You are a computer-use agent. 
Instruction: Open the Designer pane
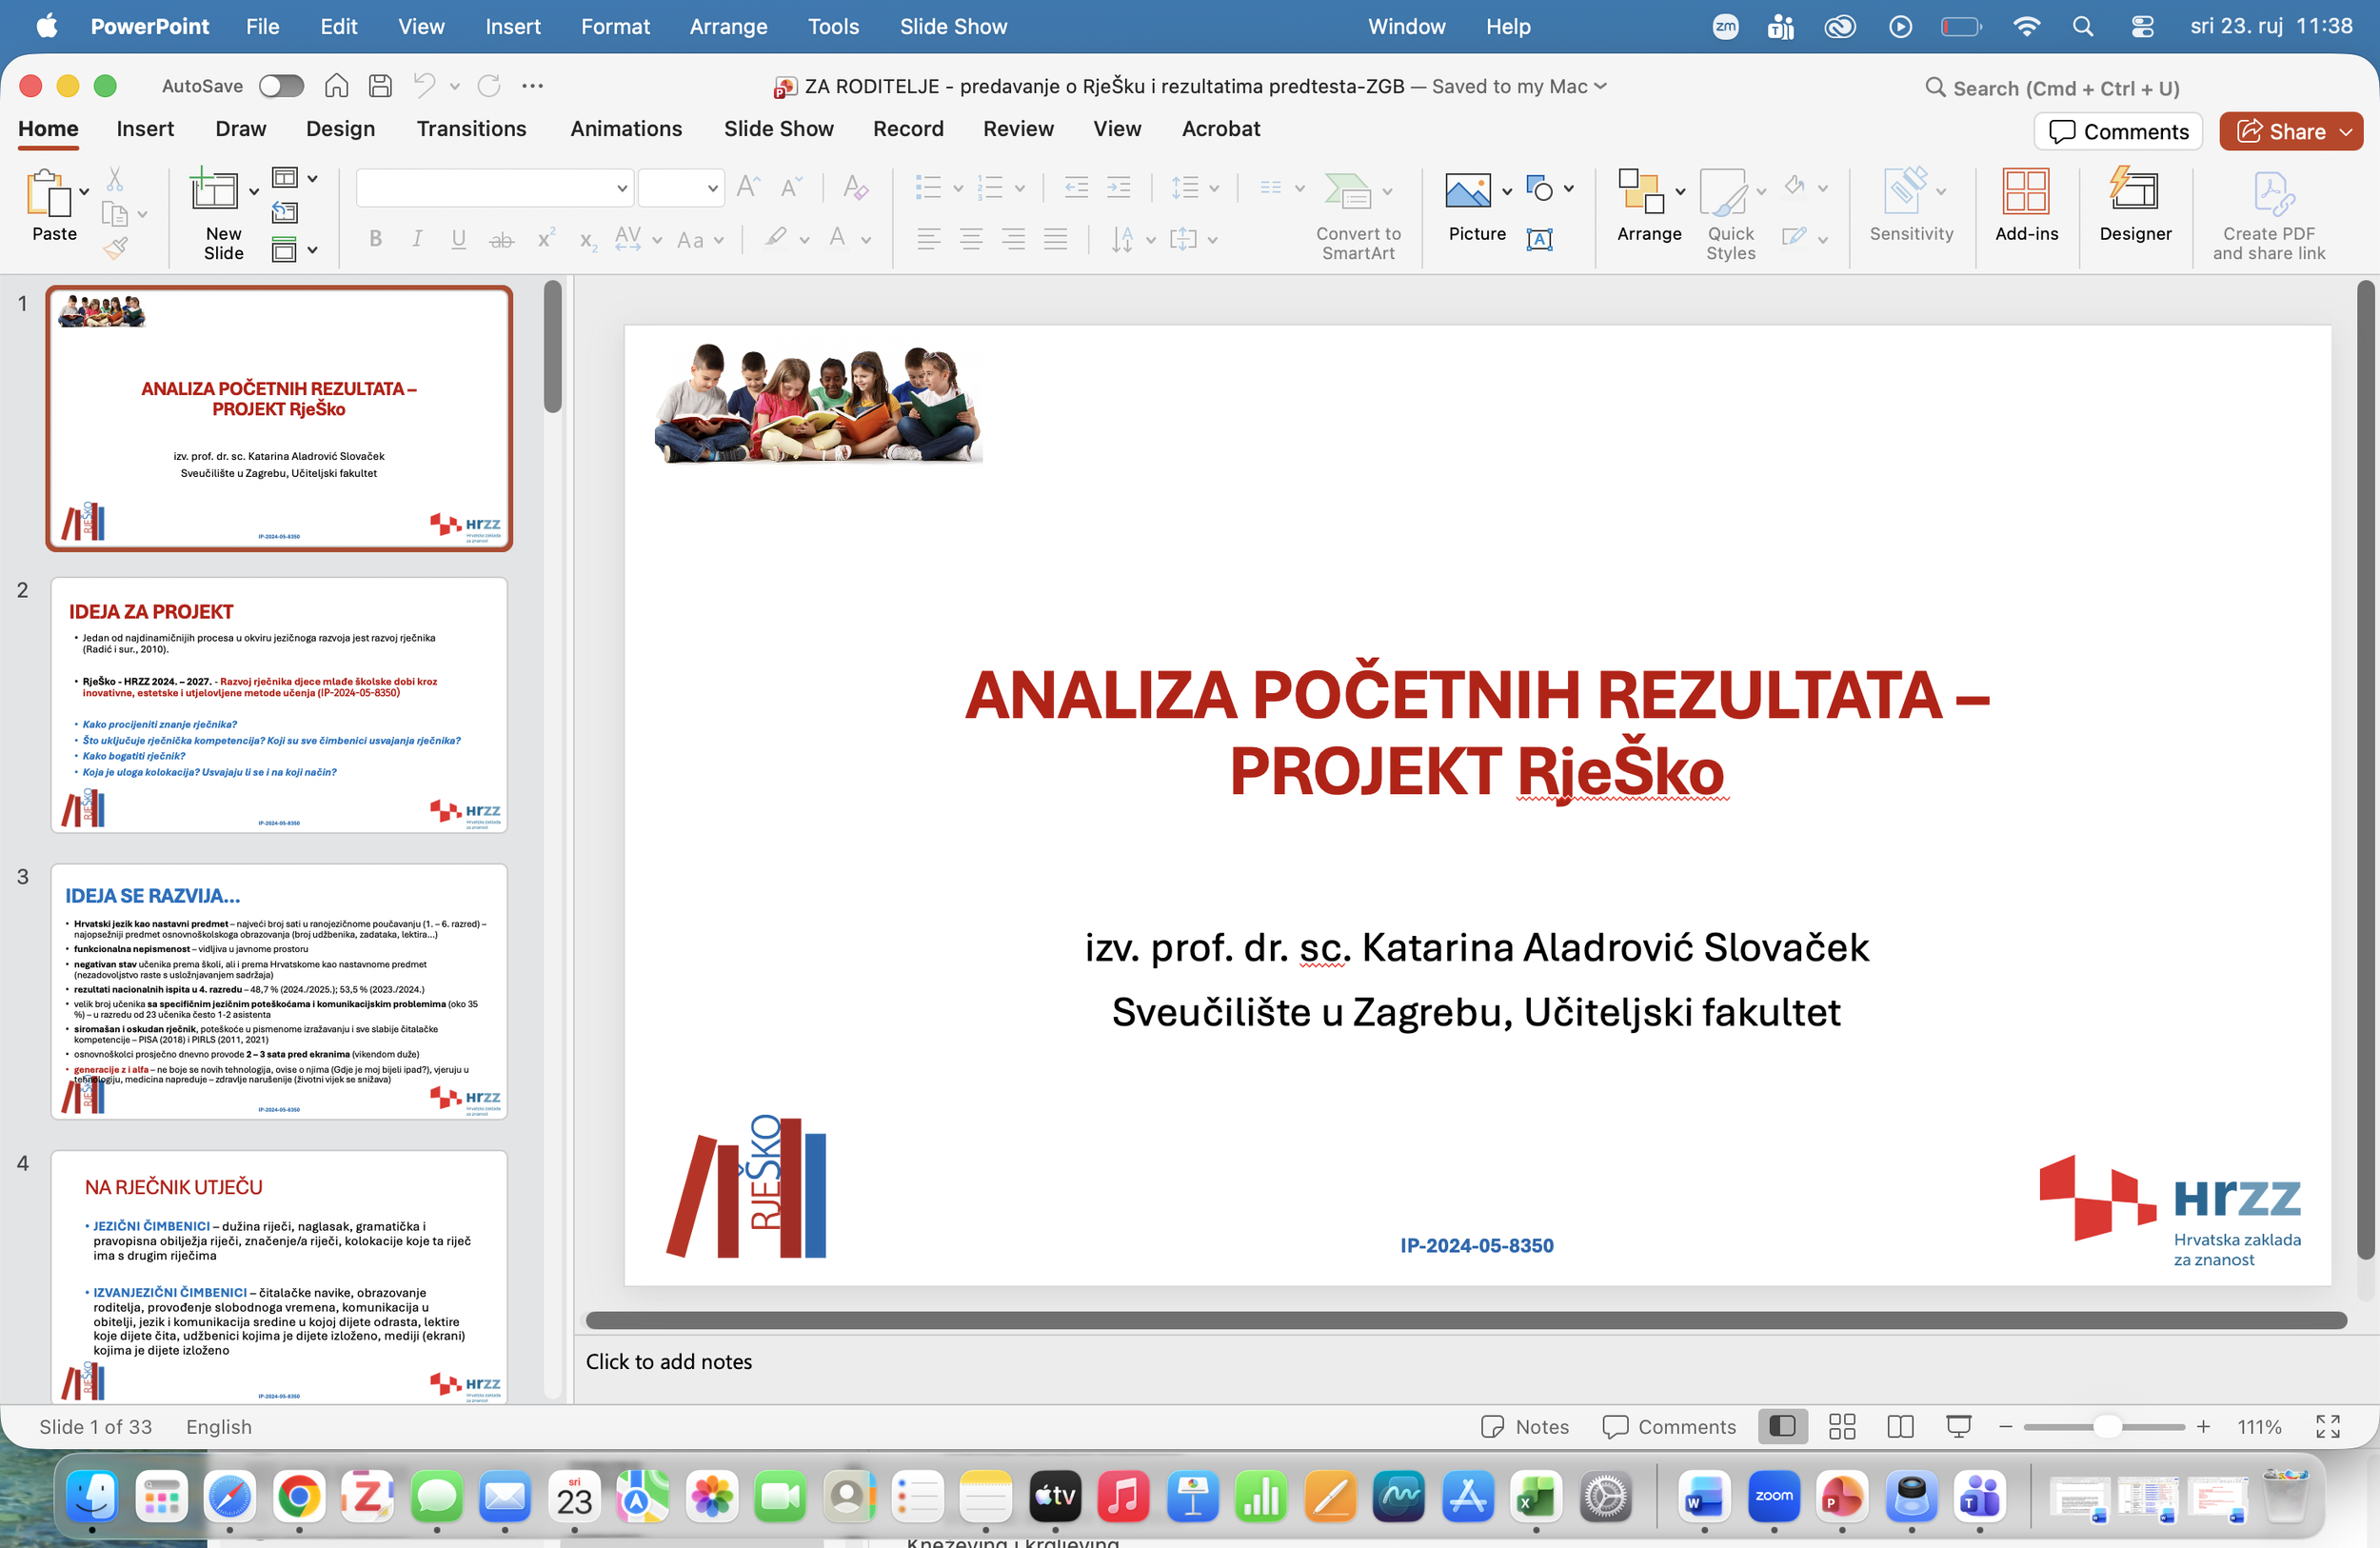pyautogui.click(x=2135, y=205)
